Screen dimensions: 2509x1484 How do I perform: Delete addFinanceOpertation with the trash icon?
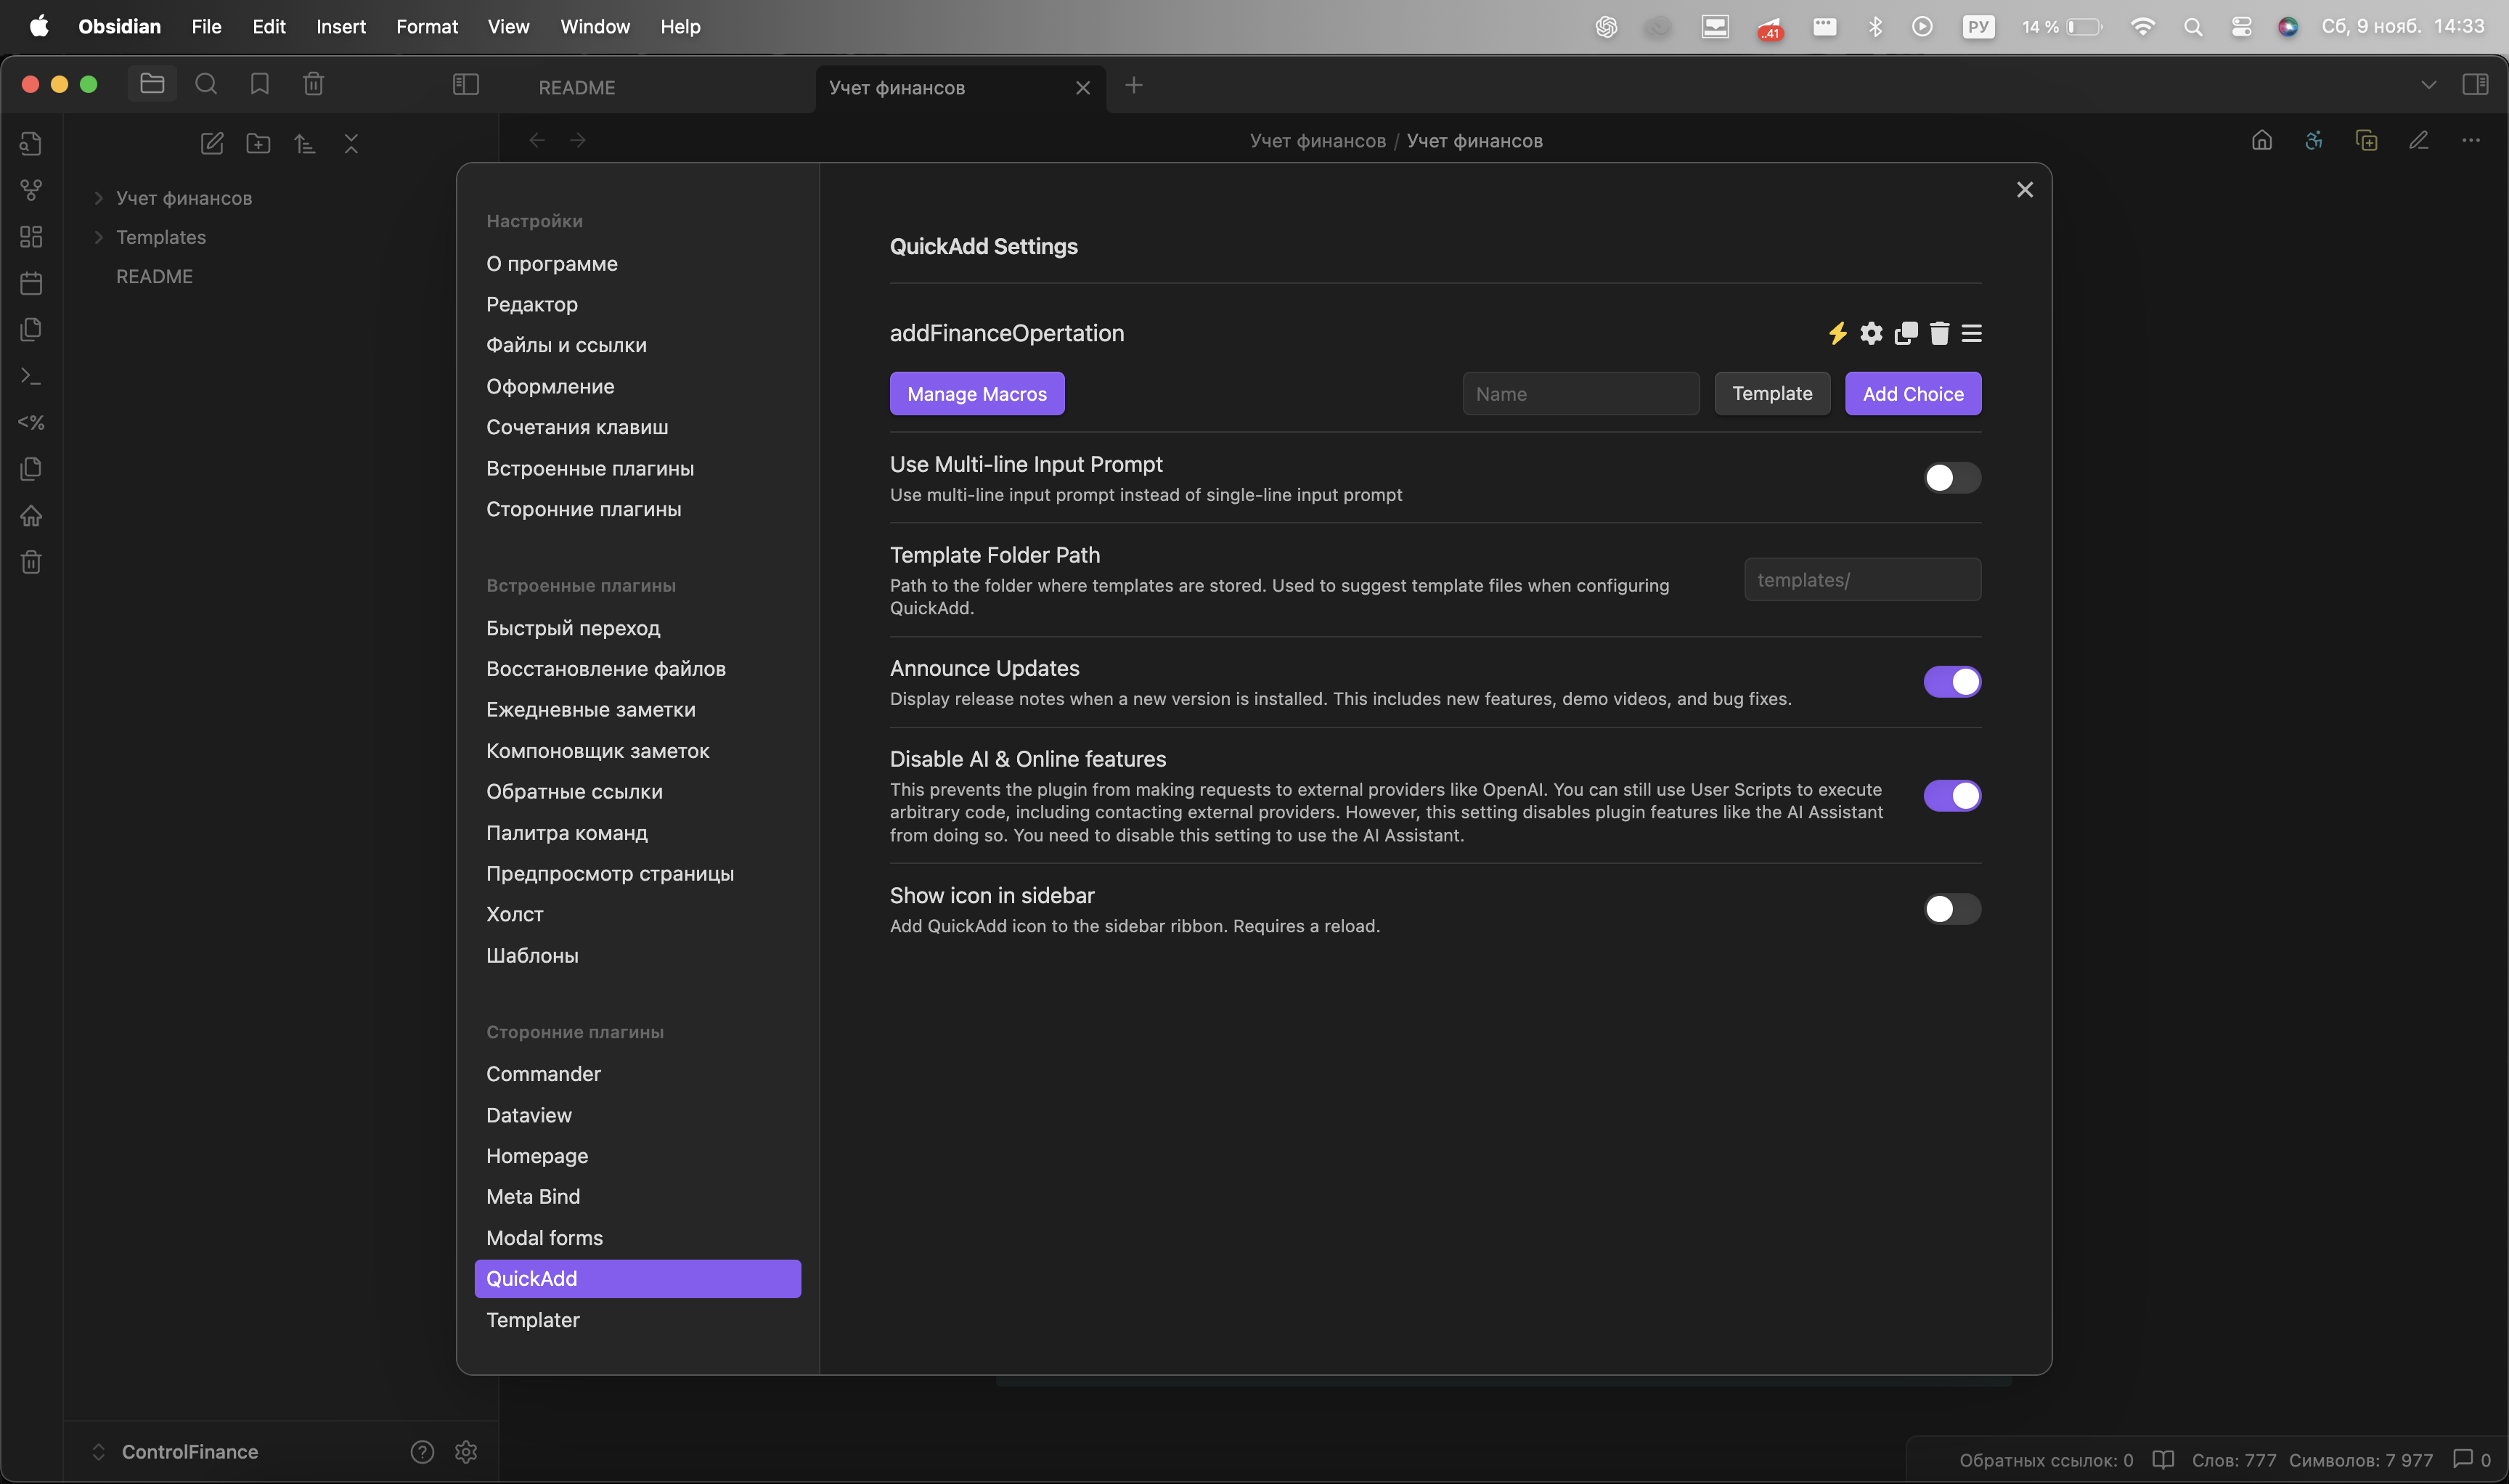(x=1939, y=333)
